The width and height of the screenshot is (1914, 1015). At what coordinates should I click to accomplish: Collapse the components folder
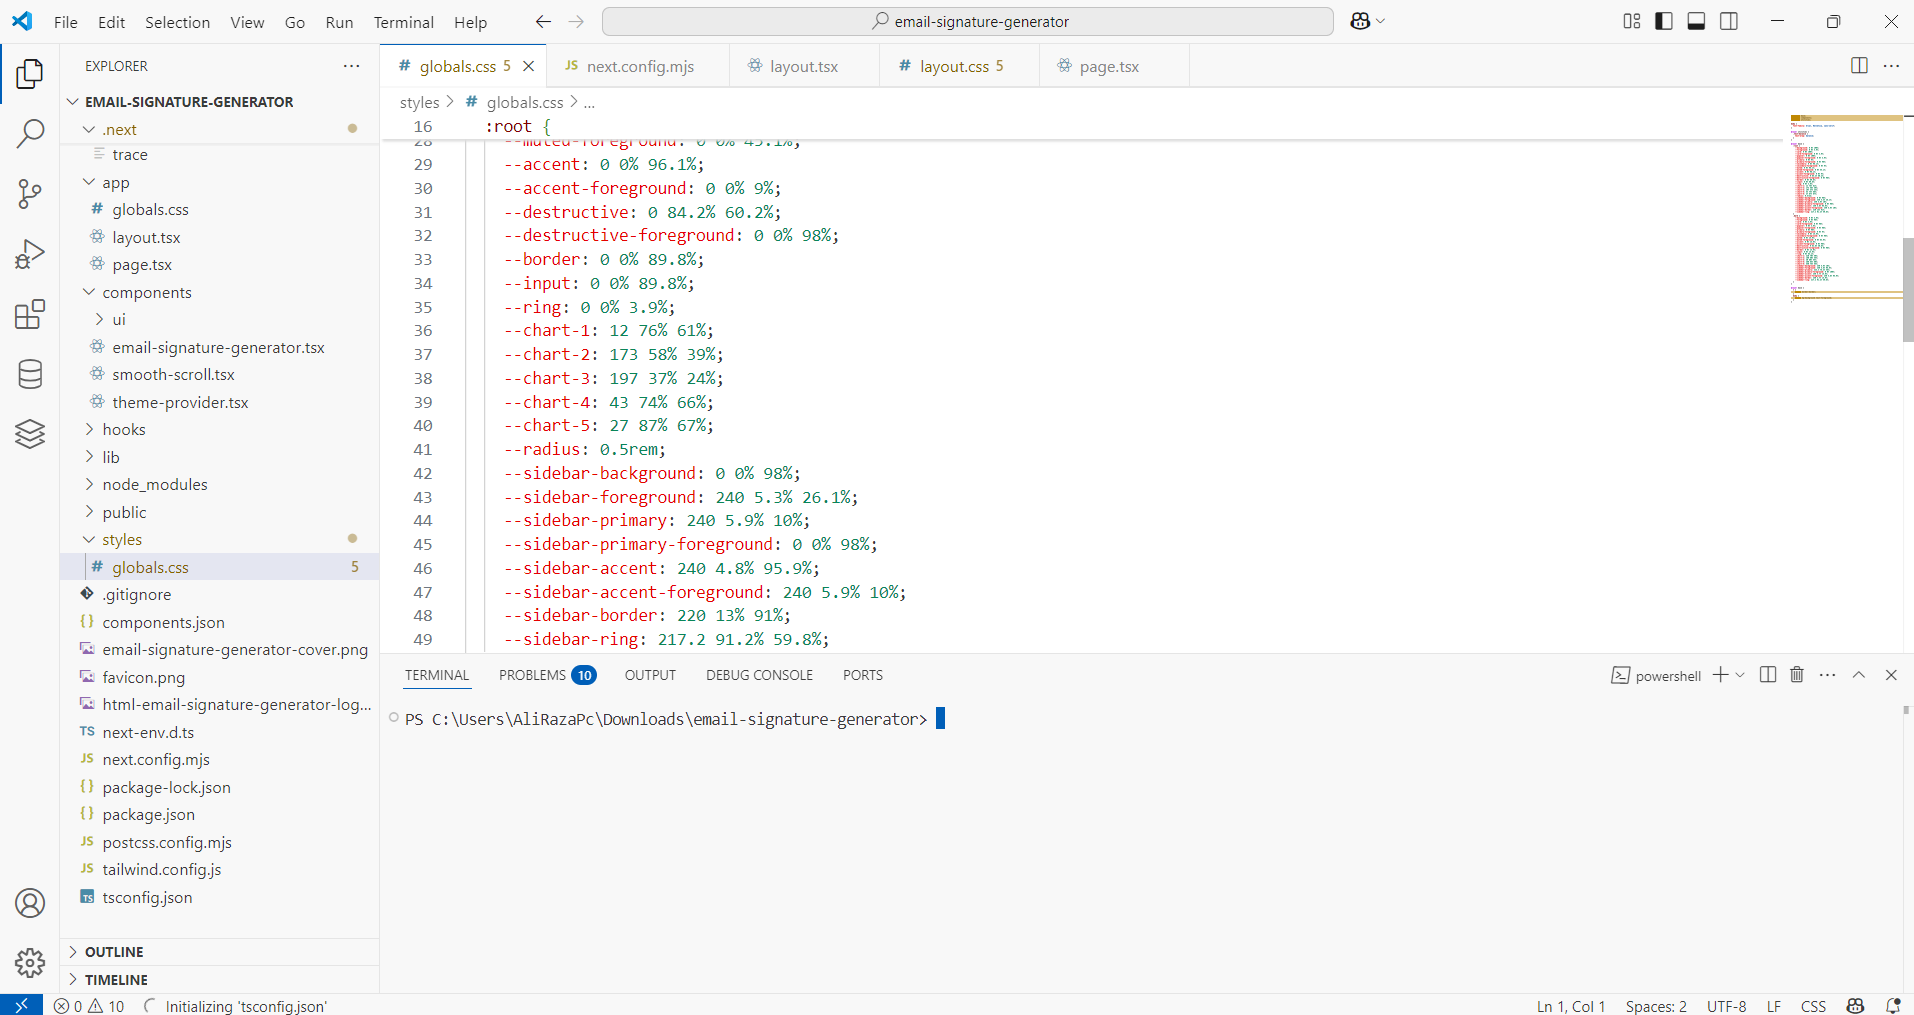click(89, 292)
